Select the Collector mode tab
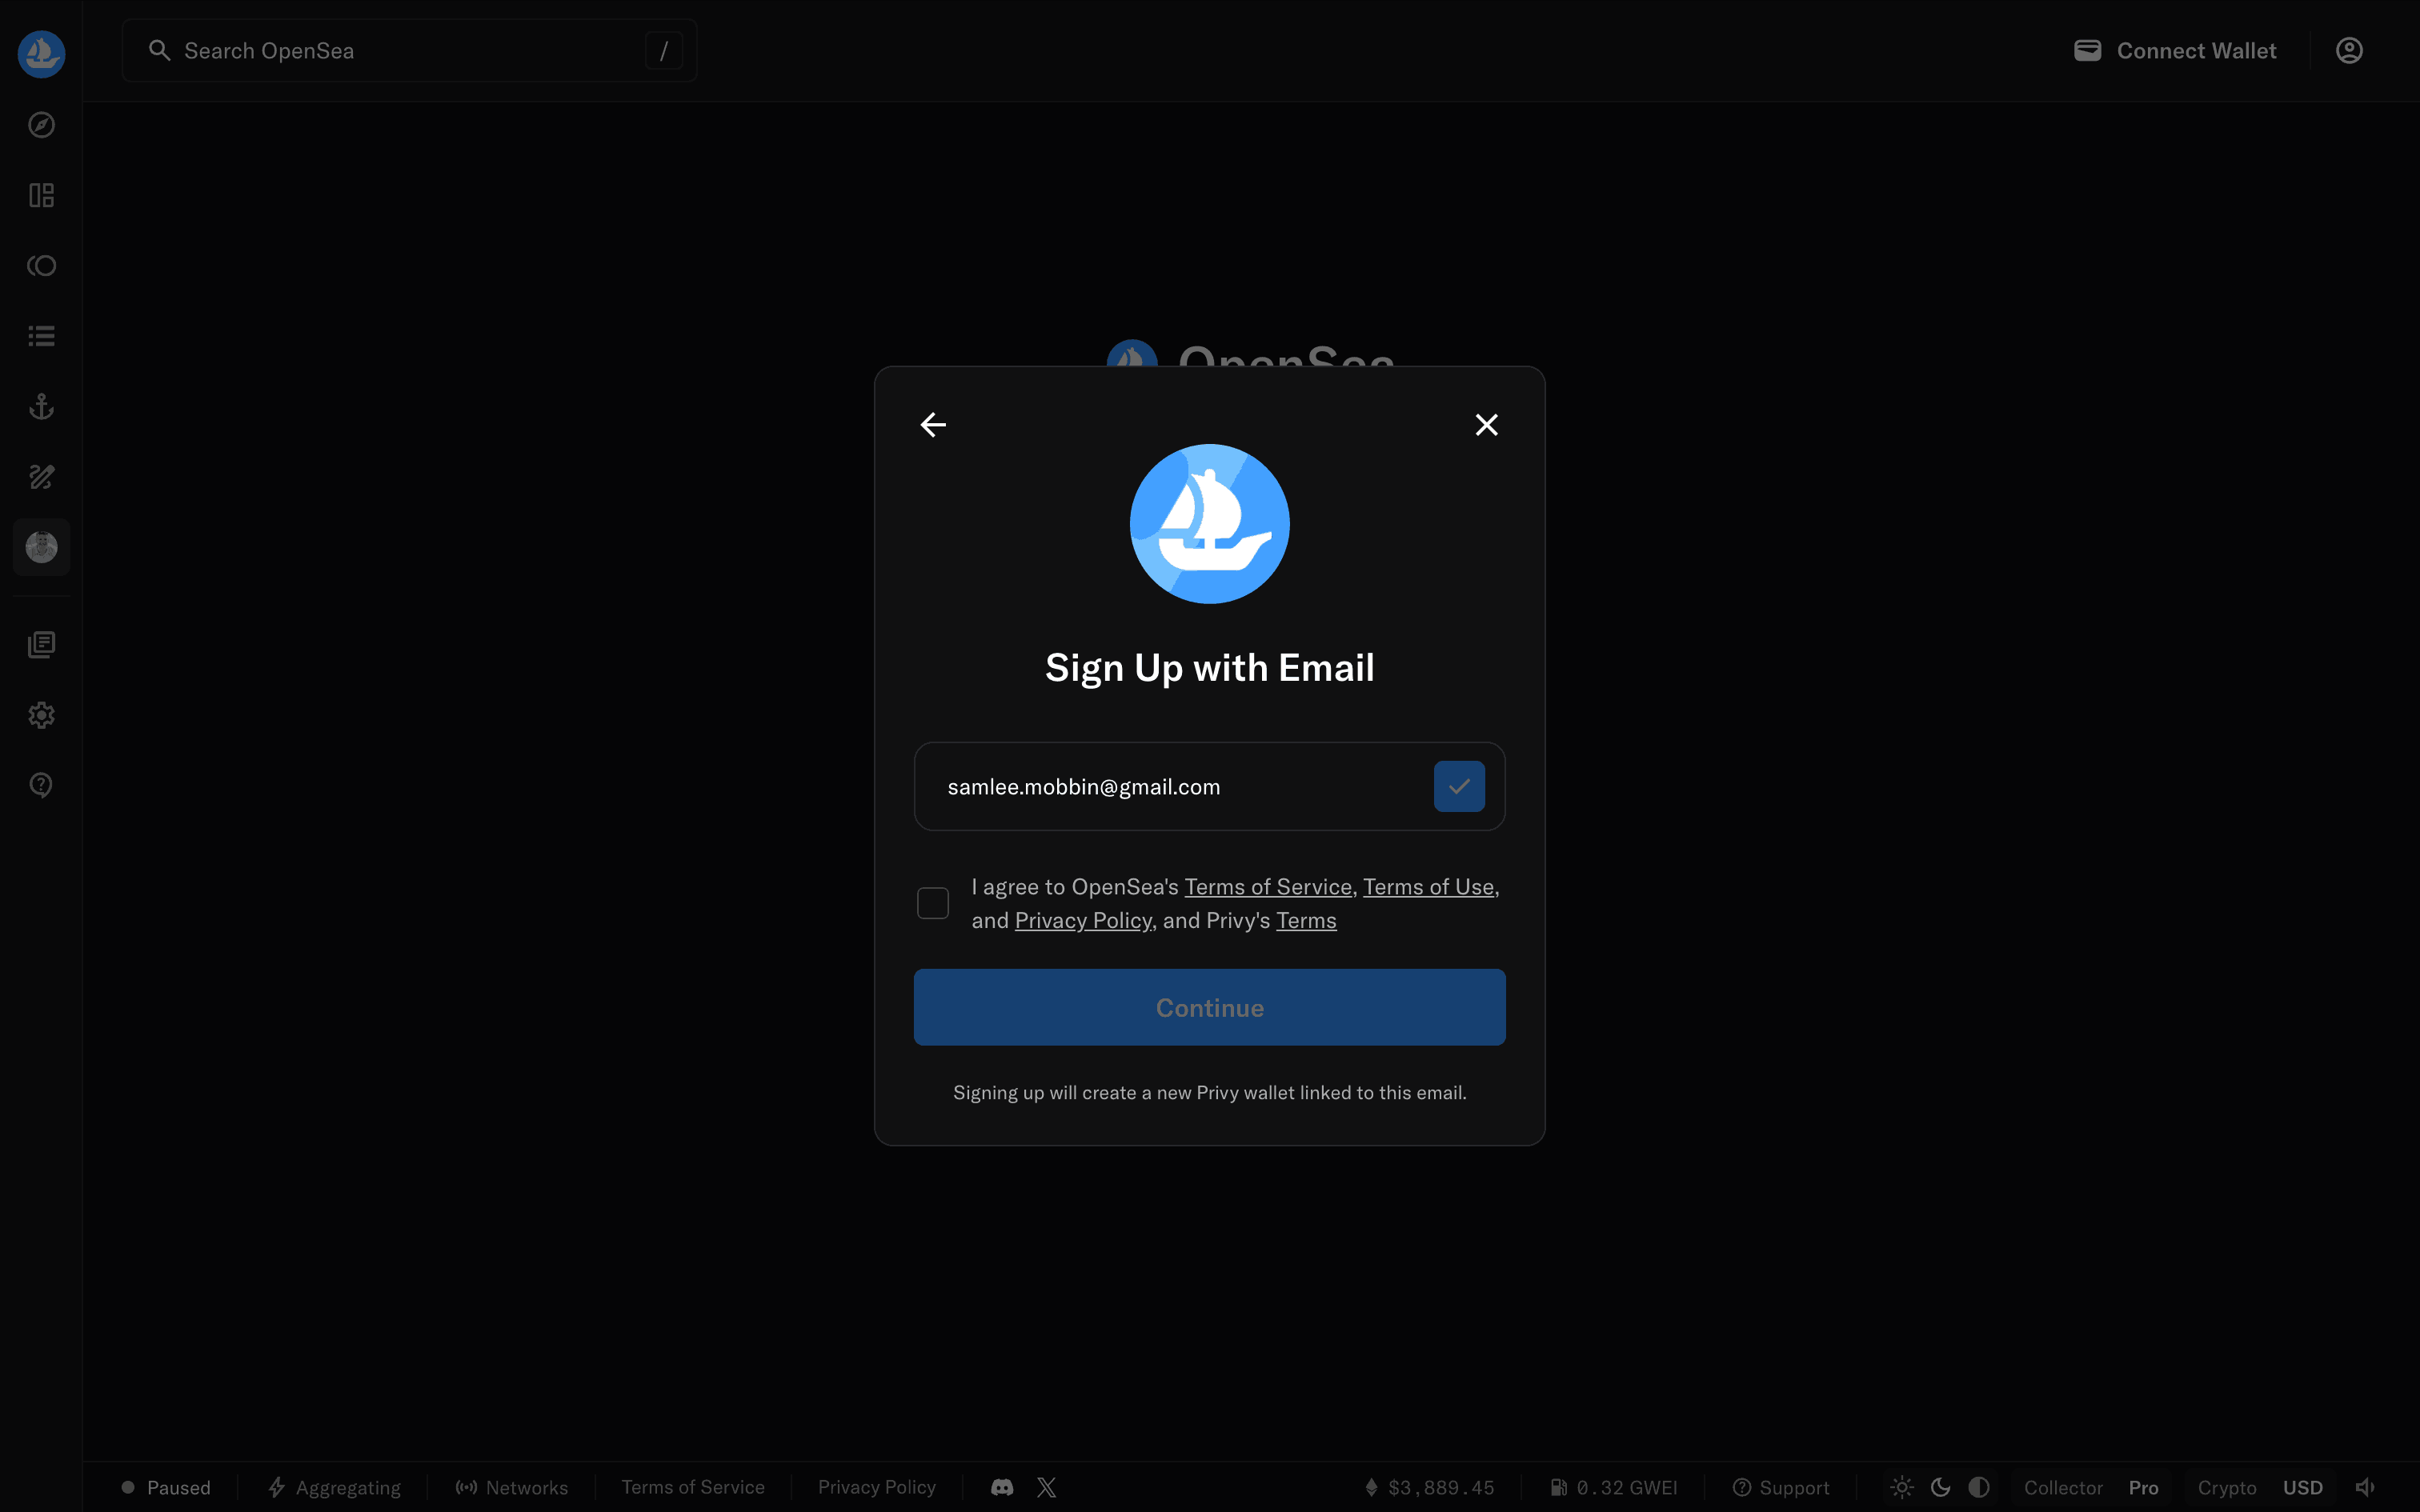The image size is (2420, 1512). (x=2063, y=1488)
